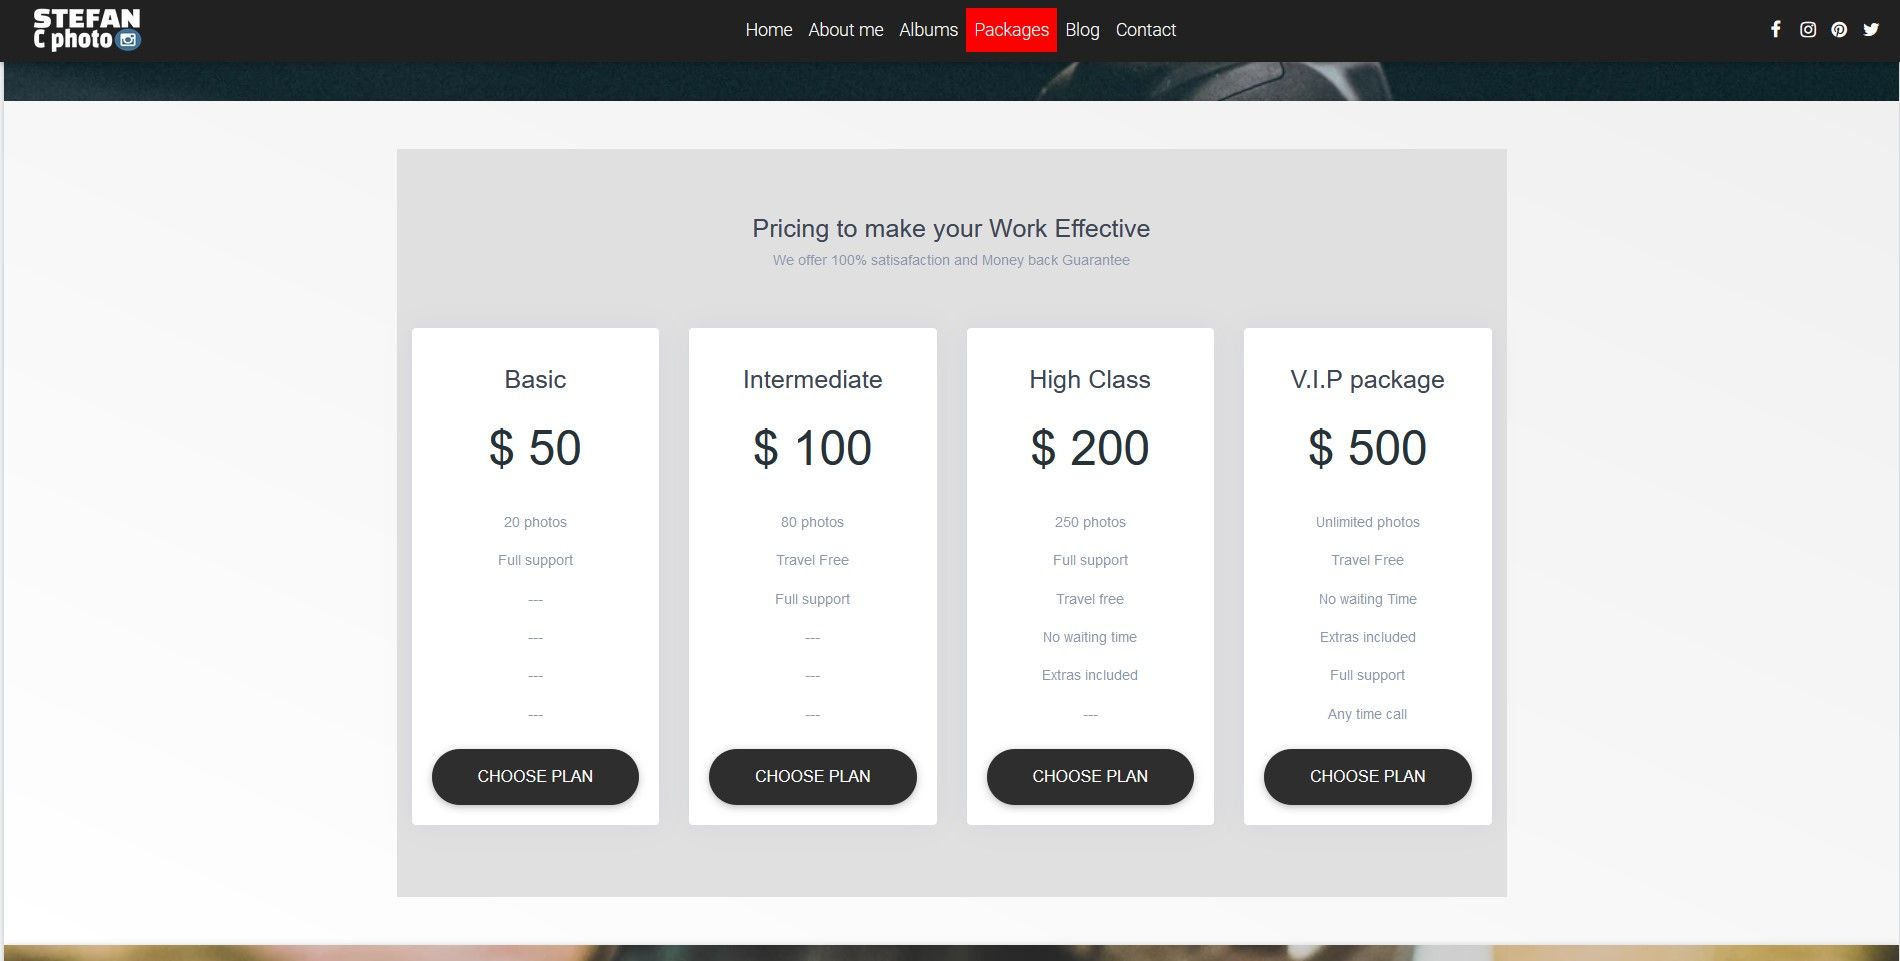Go to the Home menu item
This screenshot has height=961, width=1900.
point(768,30)
